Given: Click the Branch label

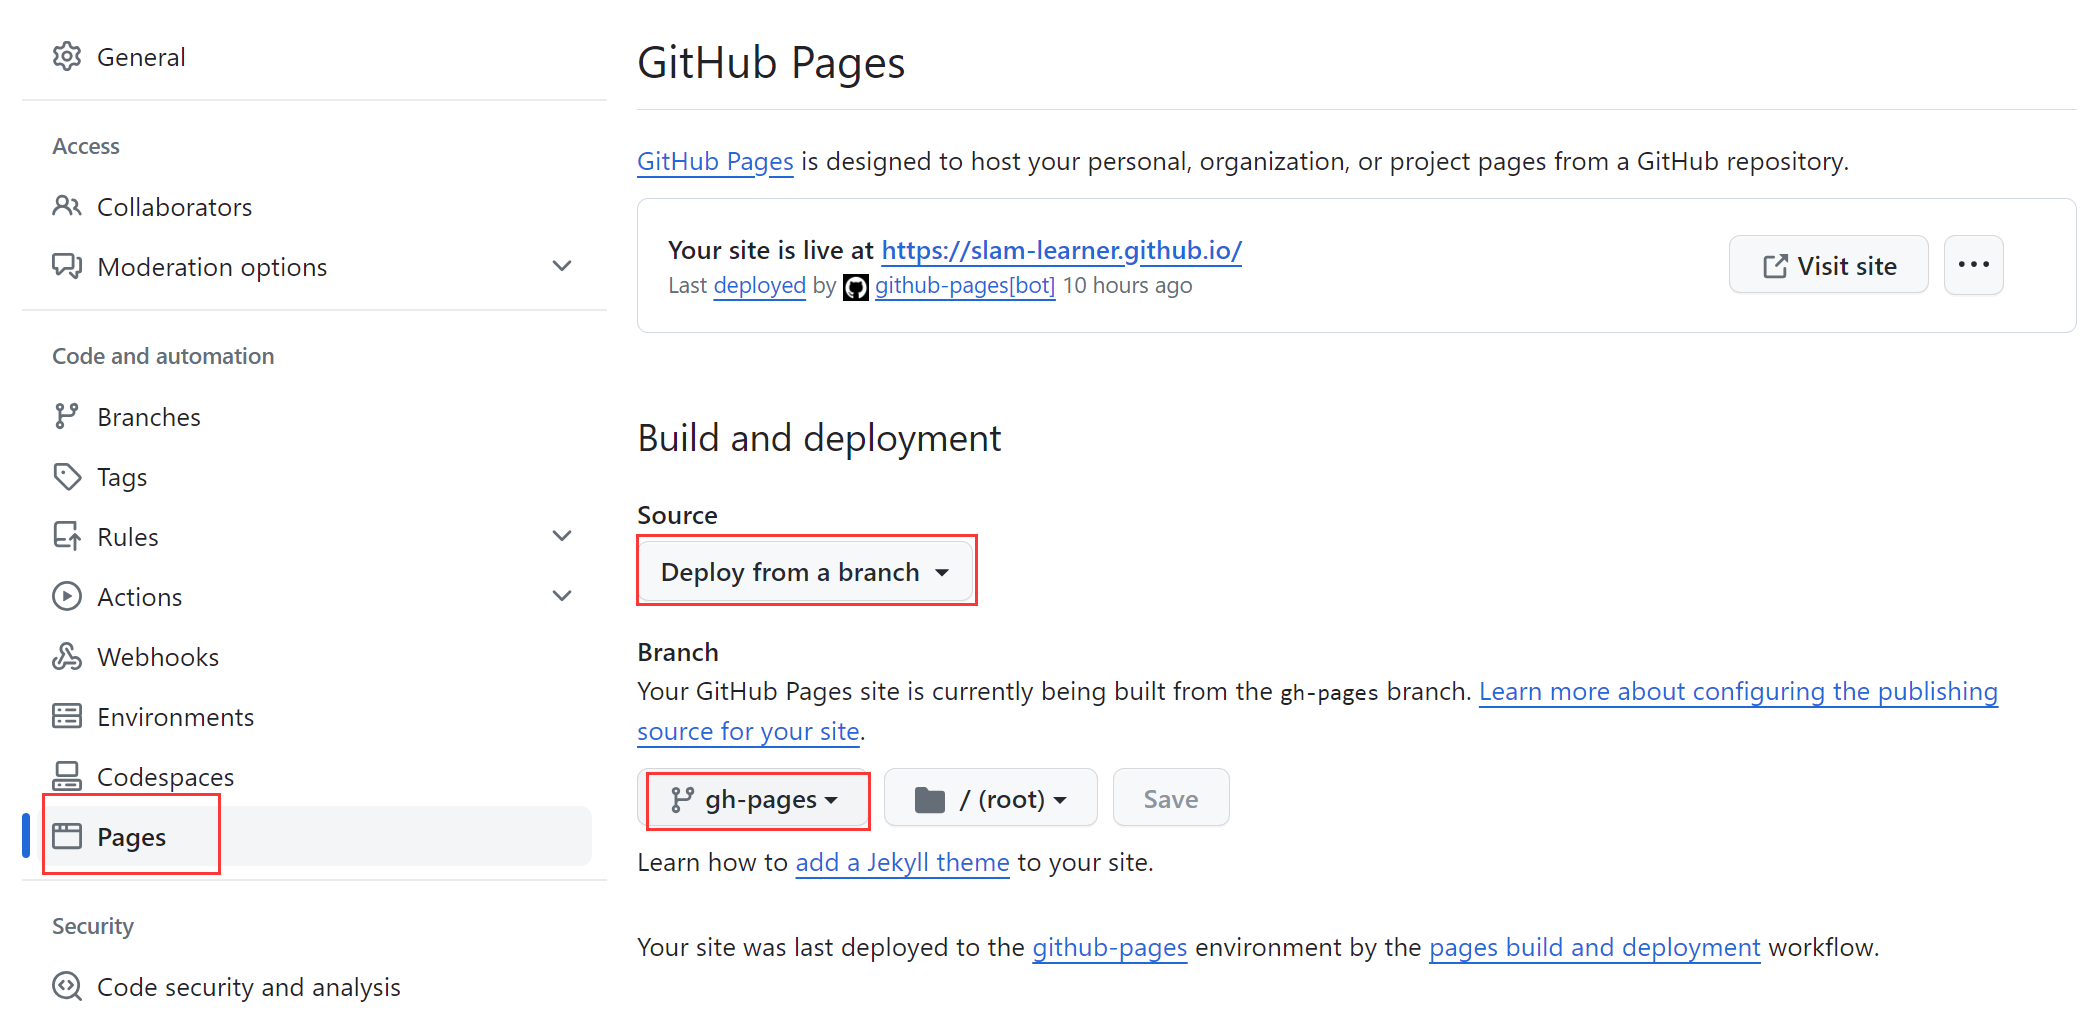Looking at the screenshot, I should [x=678, y=652].
